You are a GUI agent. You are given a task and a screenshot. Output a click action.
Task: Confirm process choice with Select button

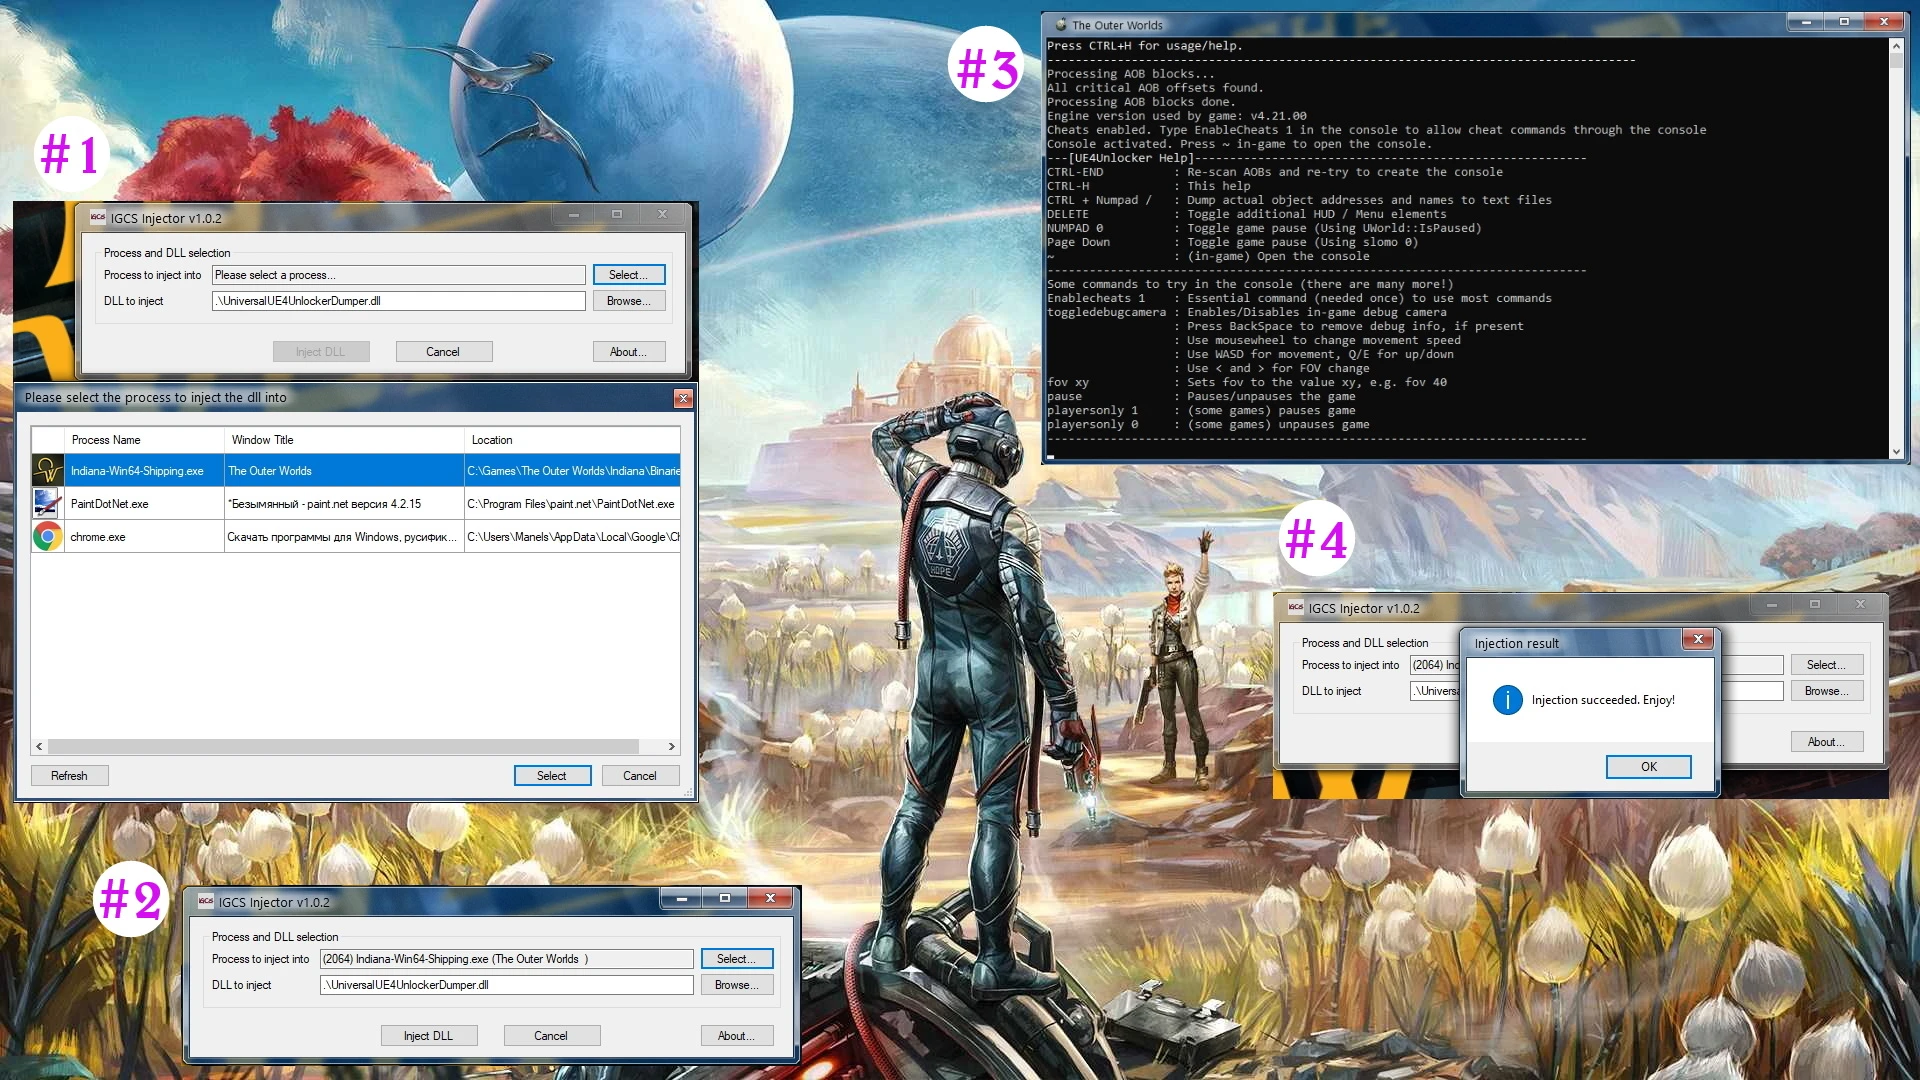point(551,775)
